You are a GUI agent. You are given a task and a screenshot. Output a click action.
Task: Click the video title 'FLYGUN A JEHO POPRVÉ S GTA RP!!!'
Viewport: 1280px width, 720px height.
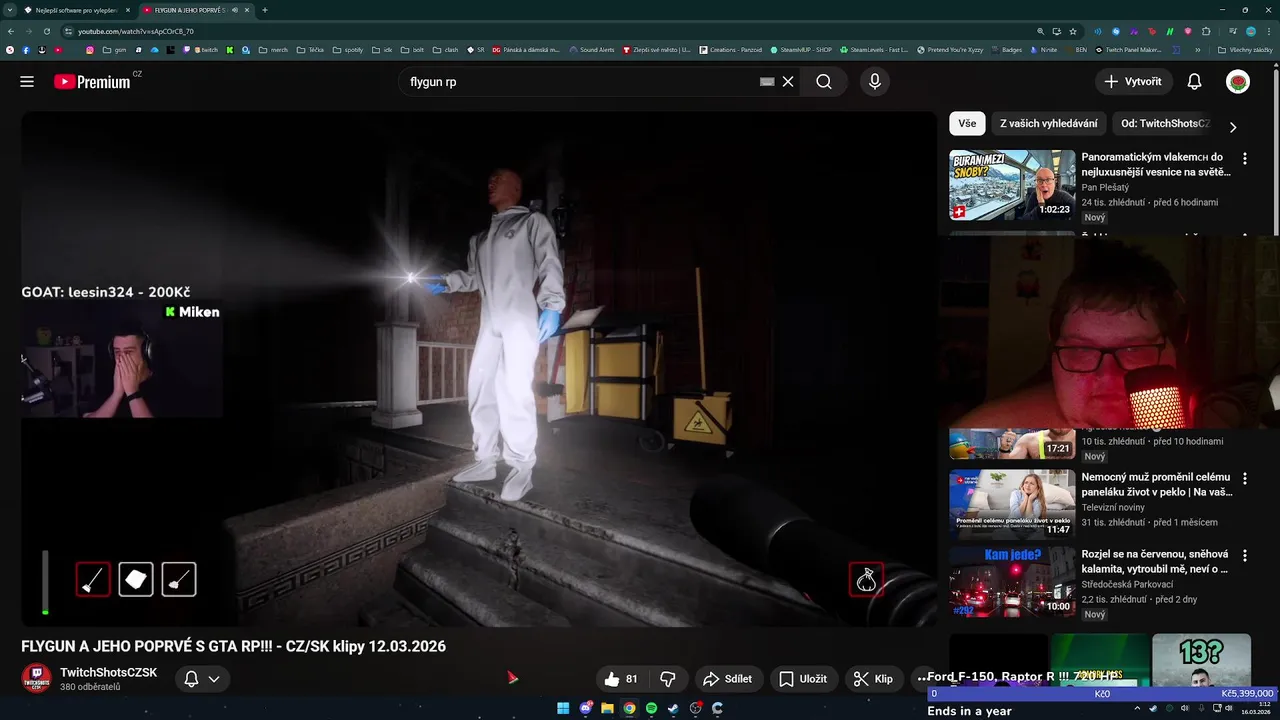pos(233,646)
